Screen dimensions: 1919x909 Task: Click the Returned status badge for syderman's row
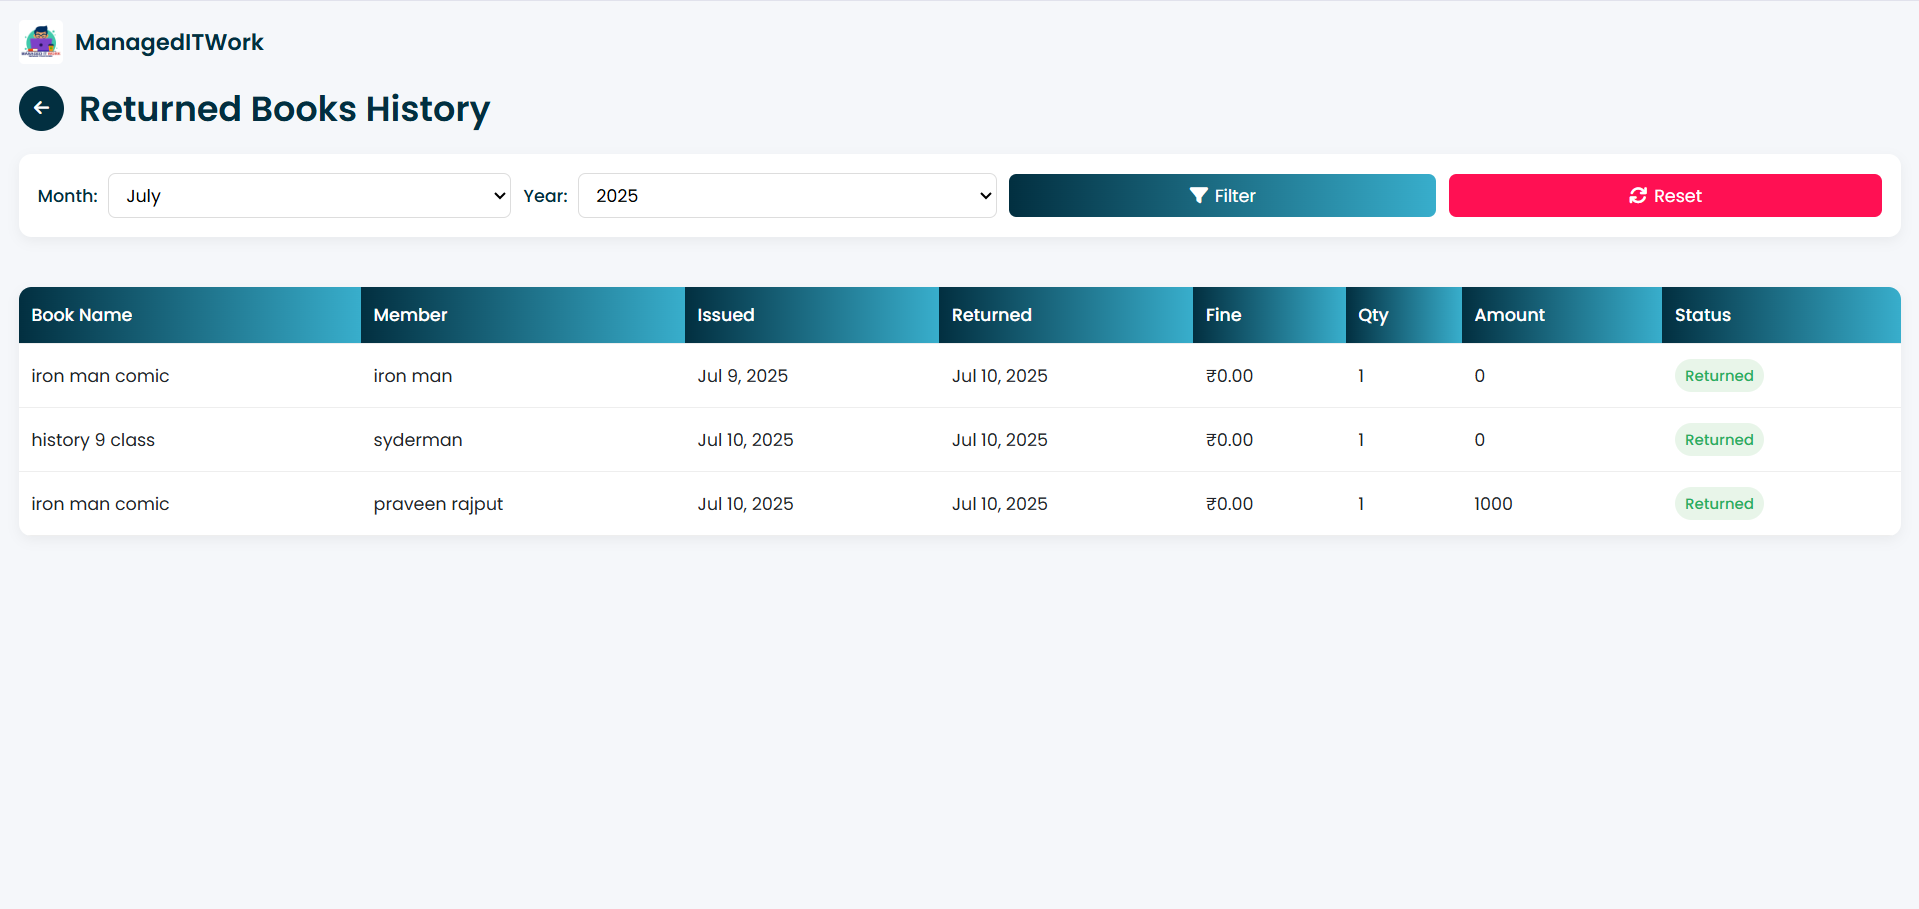tap(1718, 439)
